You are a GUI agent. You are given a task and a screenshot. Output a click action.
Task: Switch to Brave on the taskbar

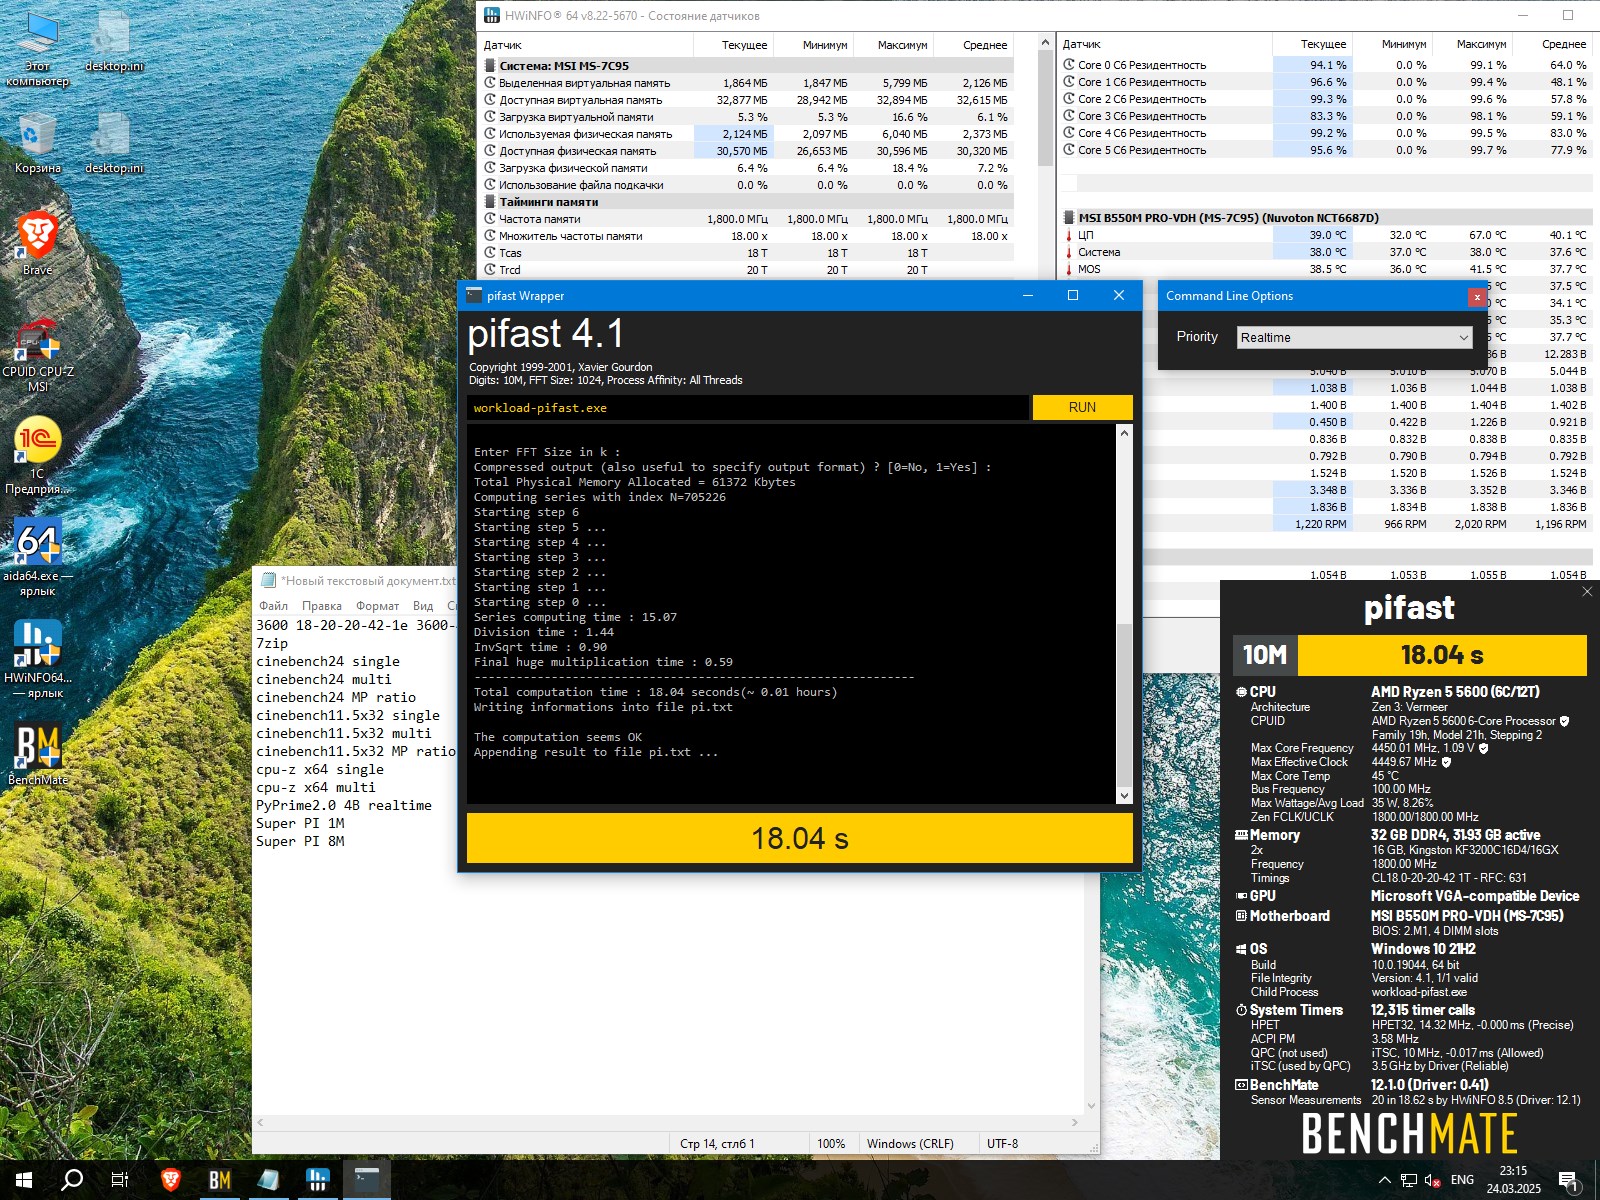click(x=171, y=1180)
